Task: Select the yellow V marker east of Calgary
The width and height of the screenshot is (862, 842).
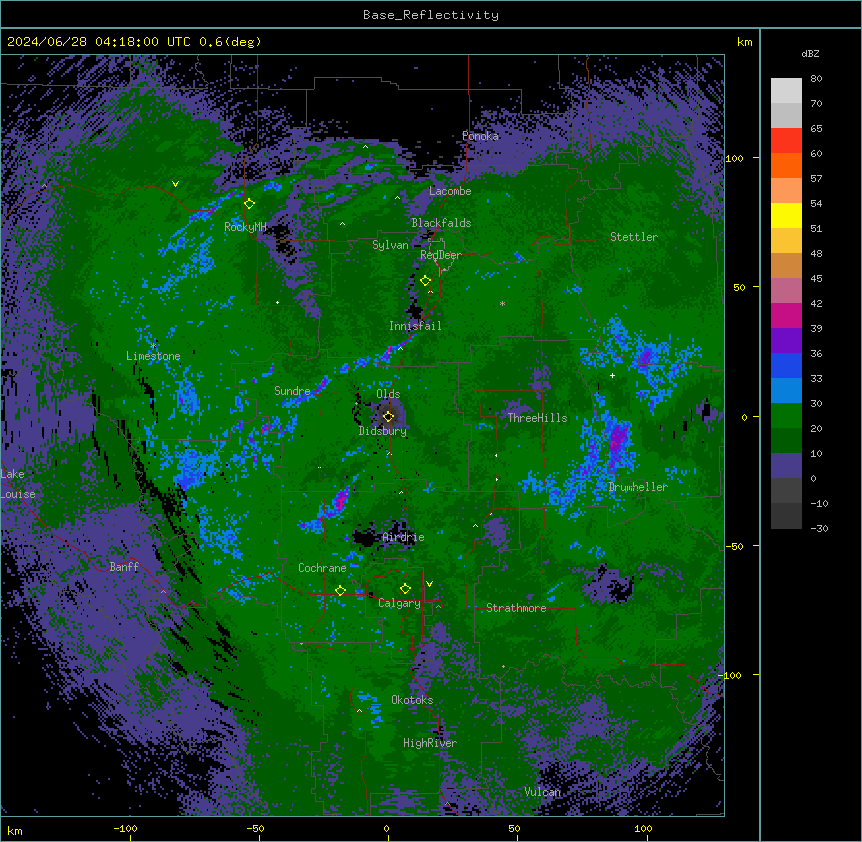Action: point(429,584)
